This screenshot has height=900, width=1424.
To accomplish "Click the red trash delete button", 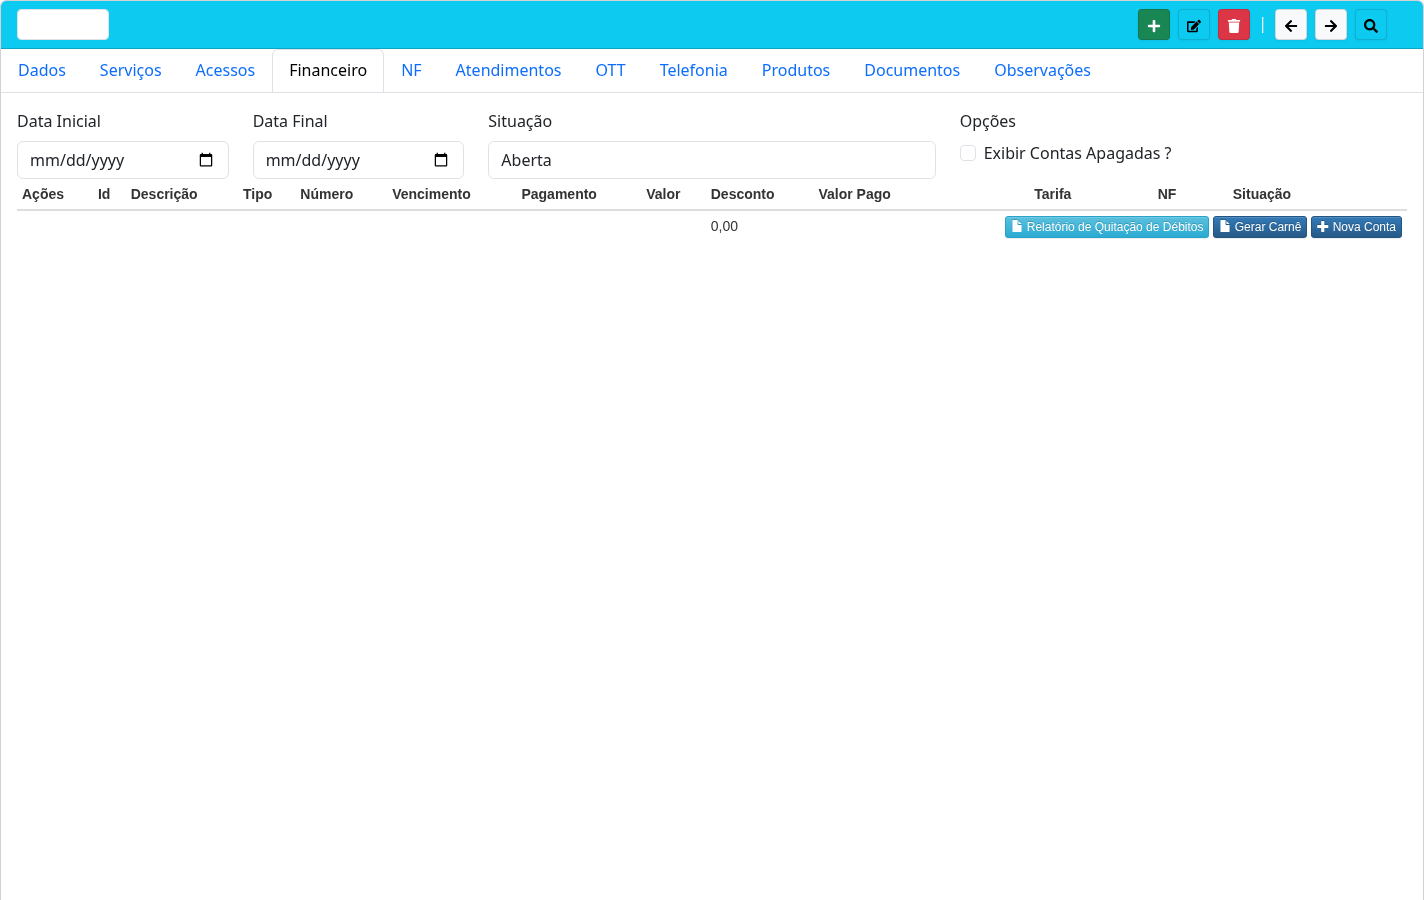I will coord(1233,25).
